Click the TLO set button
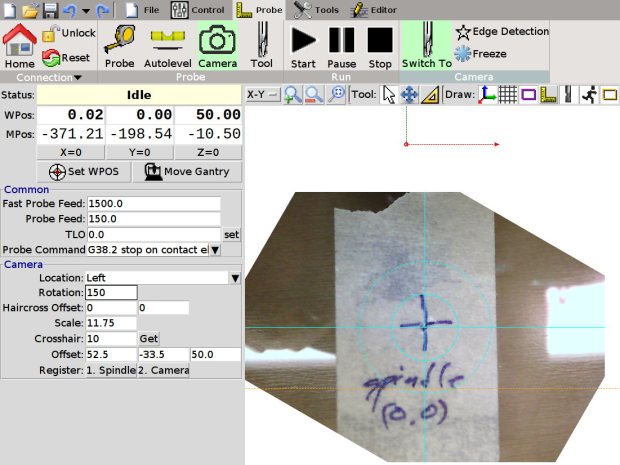This screenshot has width=620, height=465. tap(231, 234)
